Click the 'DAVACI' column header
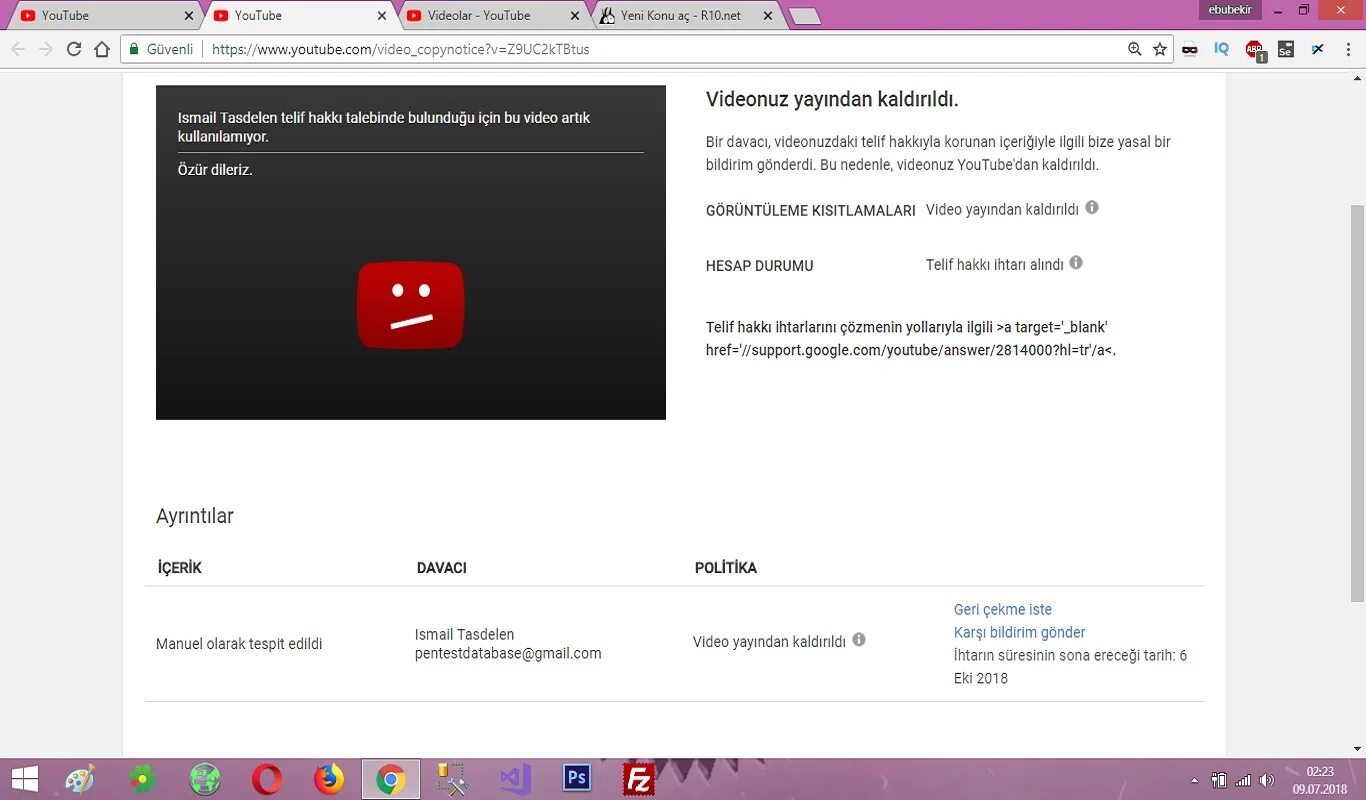Screen dimensions: 1366x800 pyautogui.click(x=442, y=567)
